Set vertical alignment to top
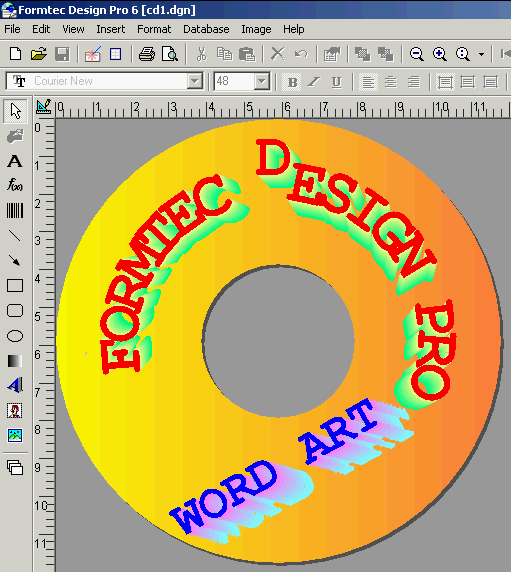The image size is (511, 572). tap(445, 82)
